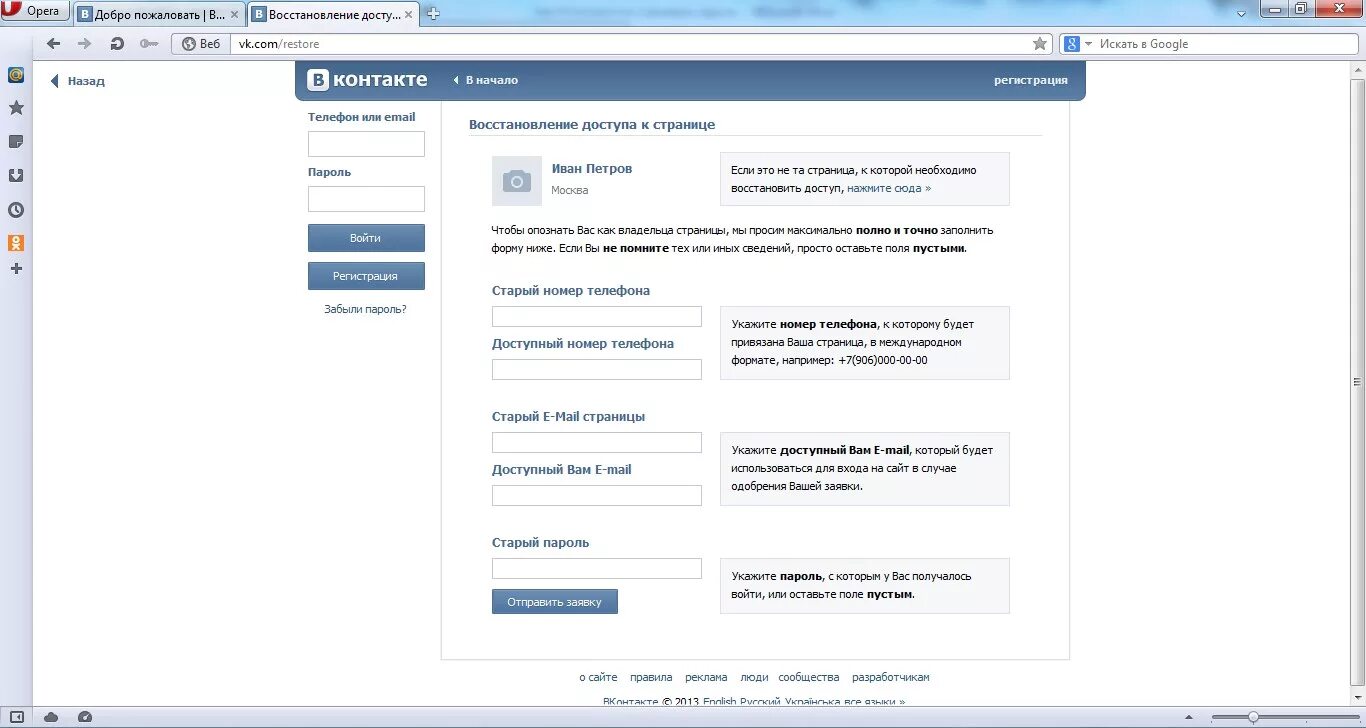The image size is (1366, 728).
Task: Open the 'реклама' footer link
Action: pyautogui.click(x=706, y=677)
